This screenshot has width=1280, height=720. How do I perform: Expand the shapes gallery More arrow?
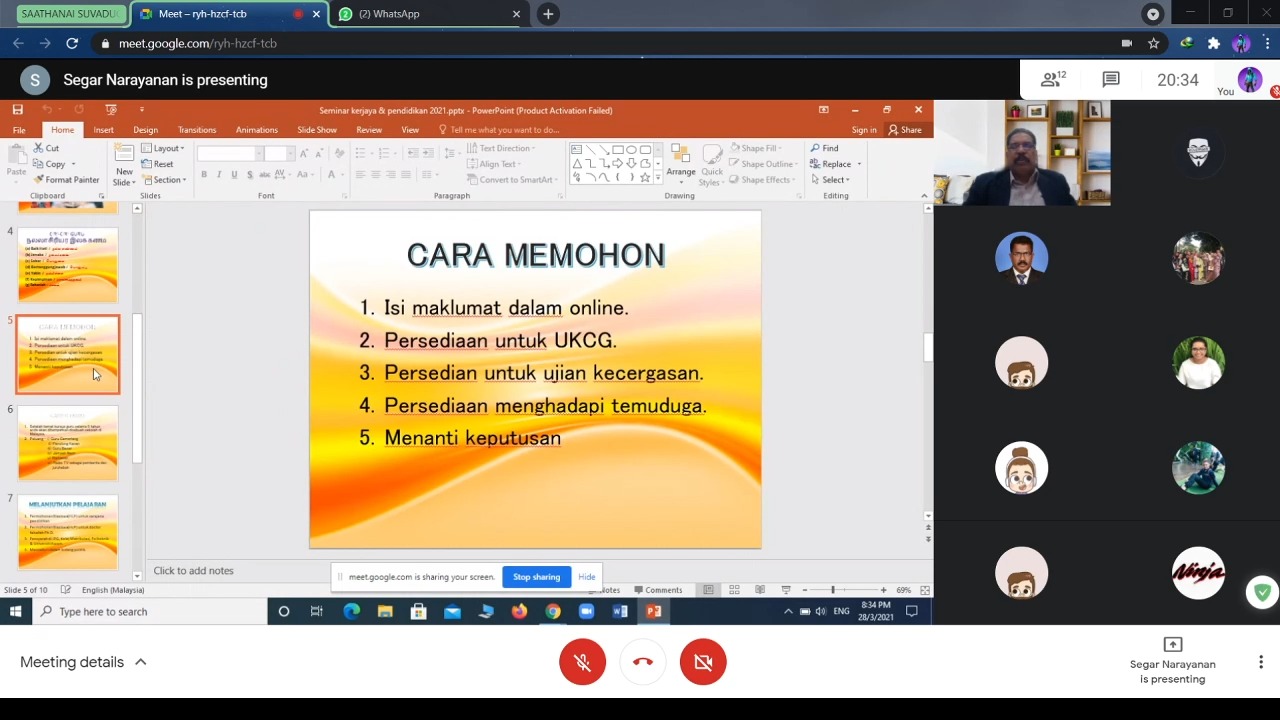[x=658, y=178]
